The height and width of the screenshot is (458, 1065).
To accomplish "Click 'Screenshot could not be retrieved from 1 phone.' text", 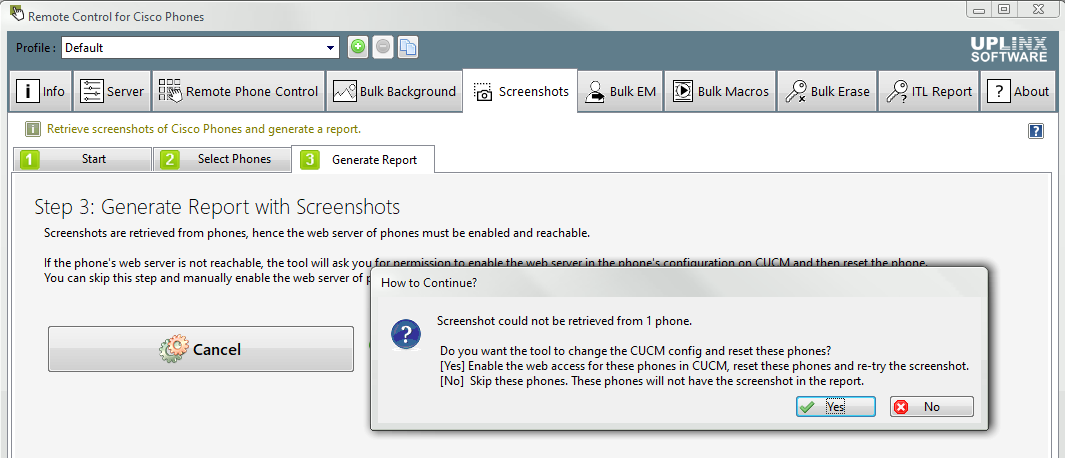I will click(x=564, y=321).
